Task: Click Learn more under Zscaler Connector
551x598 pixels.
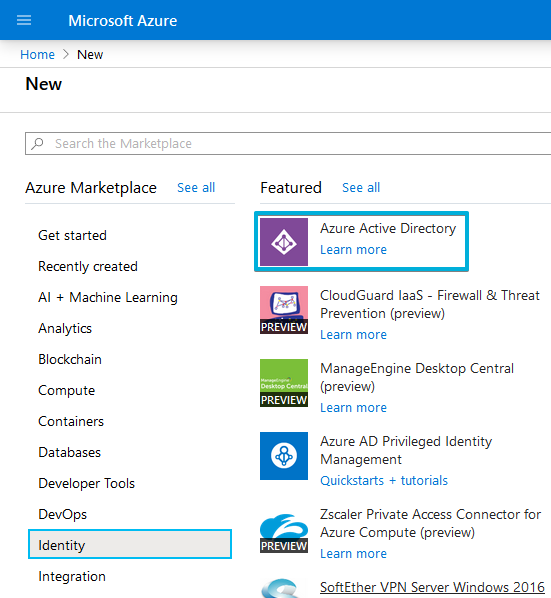Action: tap(353, 553)
